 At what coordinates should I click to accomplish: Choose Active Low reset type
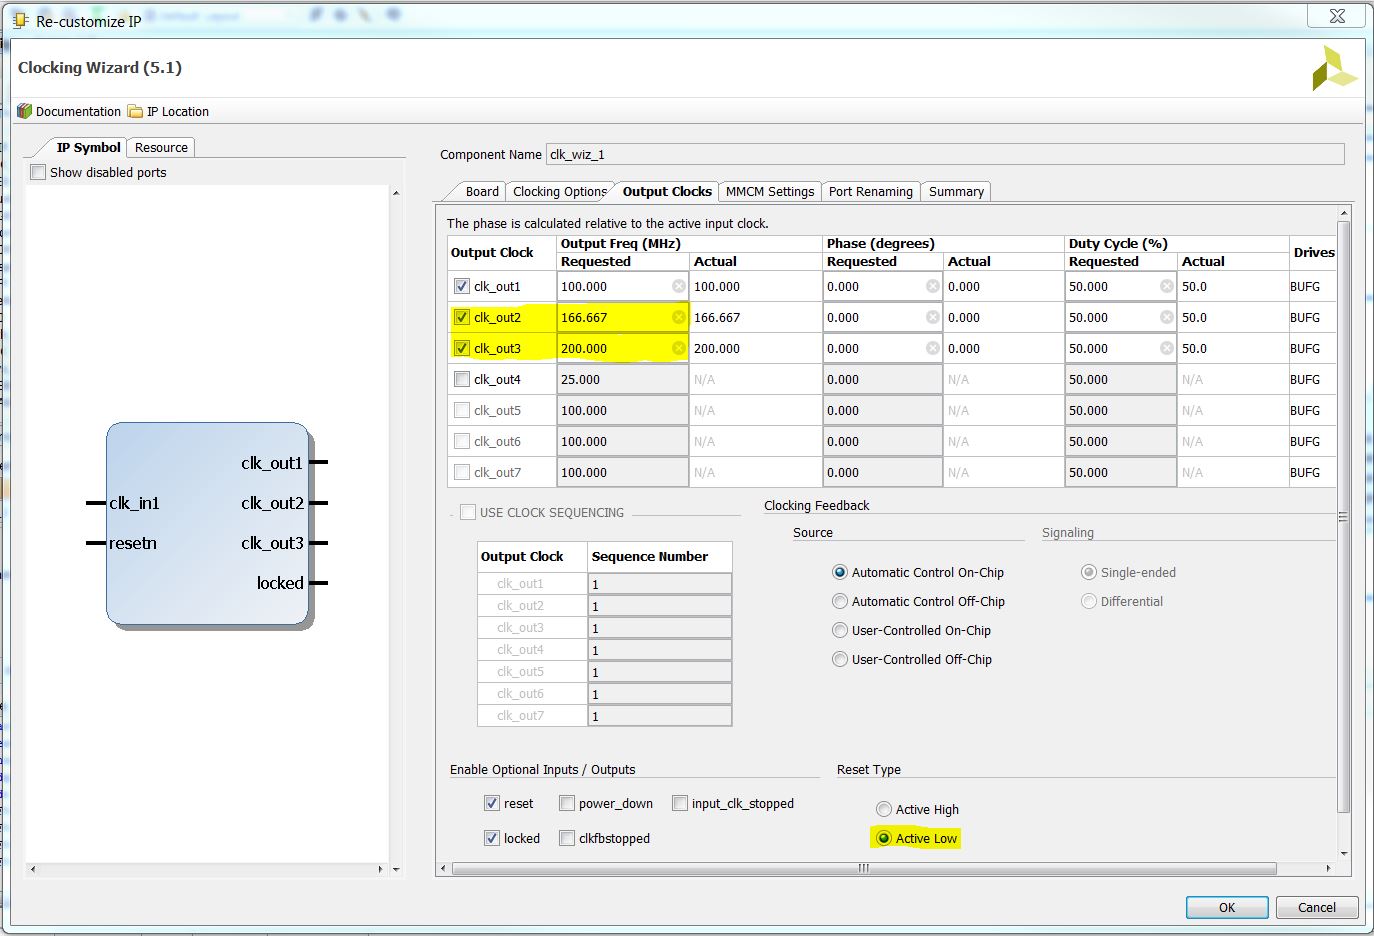click(x=884, y=838)
